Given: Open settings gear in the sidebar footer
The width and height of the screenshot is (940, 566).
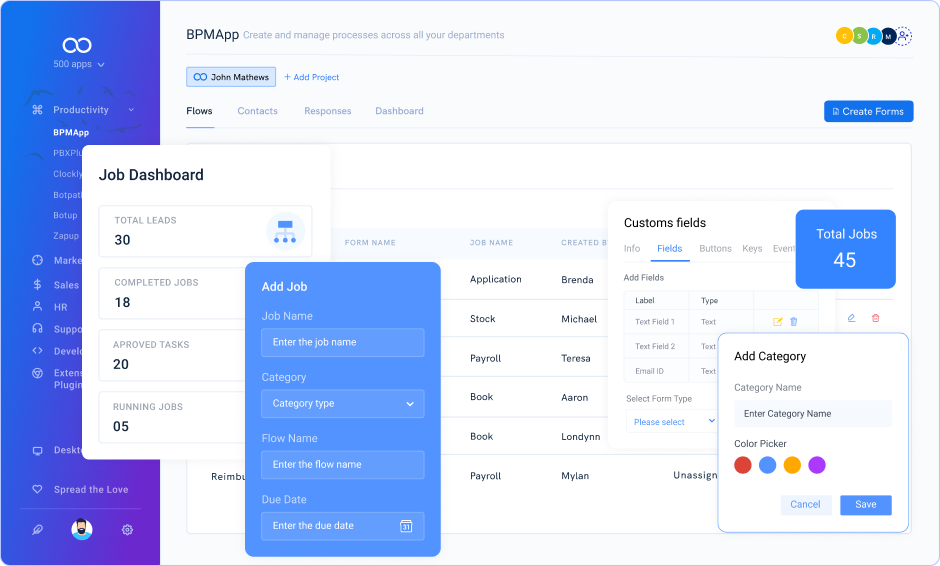Looking at the screenshot, I should coord(127,530).
